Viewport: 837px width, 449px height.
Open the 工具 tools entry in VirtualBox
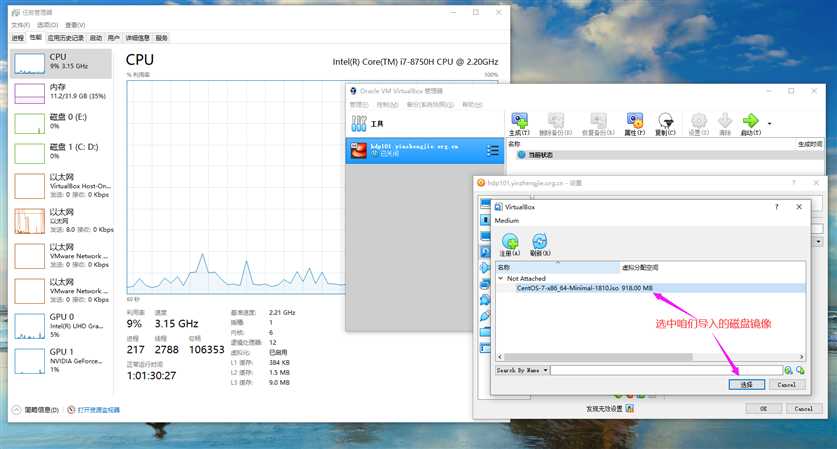point(425,124)
